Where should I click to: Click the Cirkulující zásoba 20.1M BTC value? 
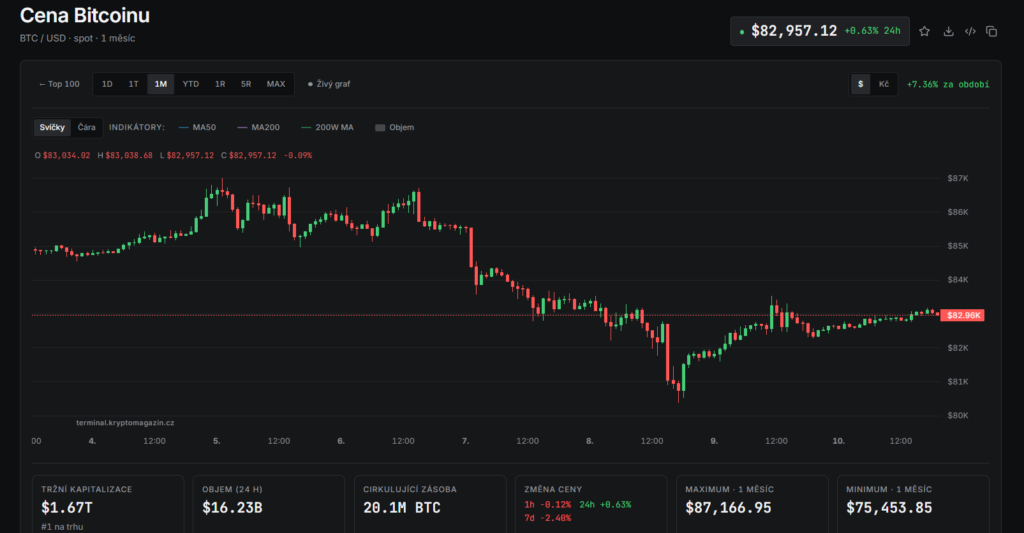[x=402, y=508]
